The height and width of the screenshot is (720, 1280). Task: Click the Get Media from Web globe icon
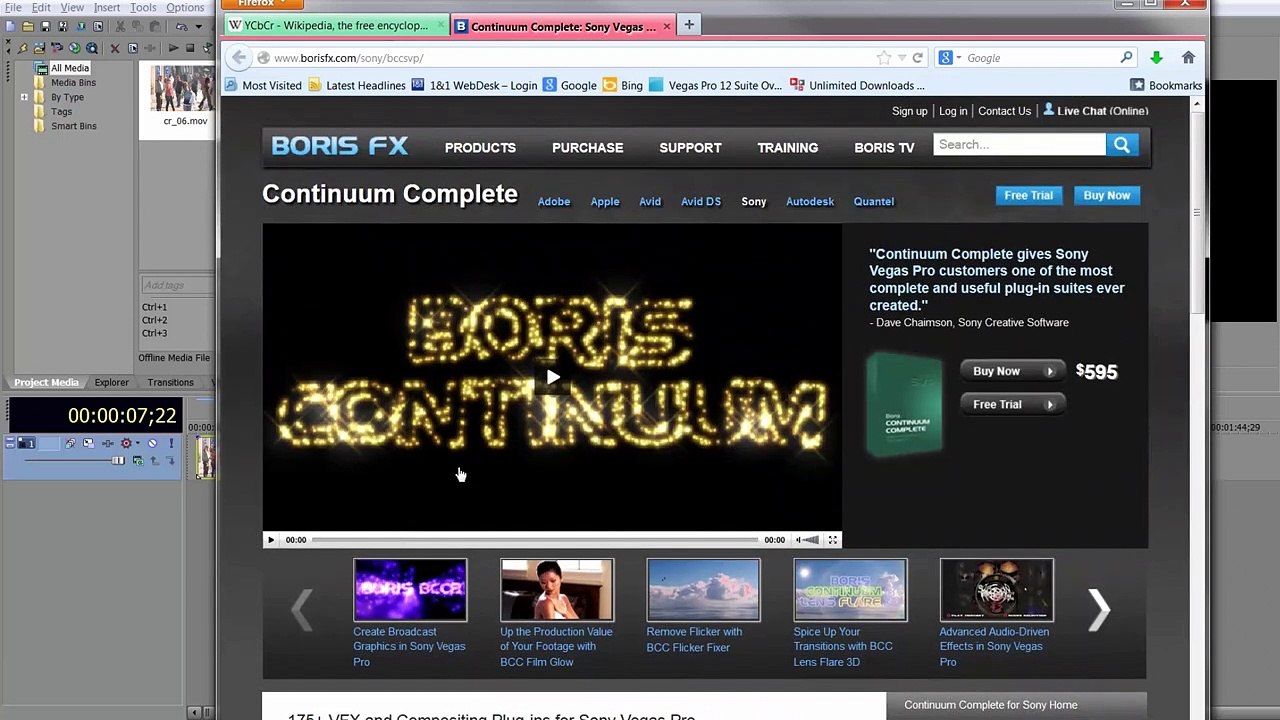(74, 48)
